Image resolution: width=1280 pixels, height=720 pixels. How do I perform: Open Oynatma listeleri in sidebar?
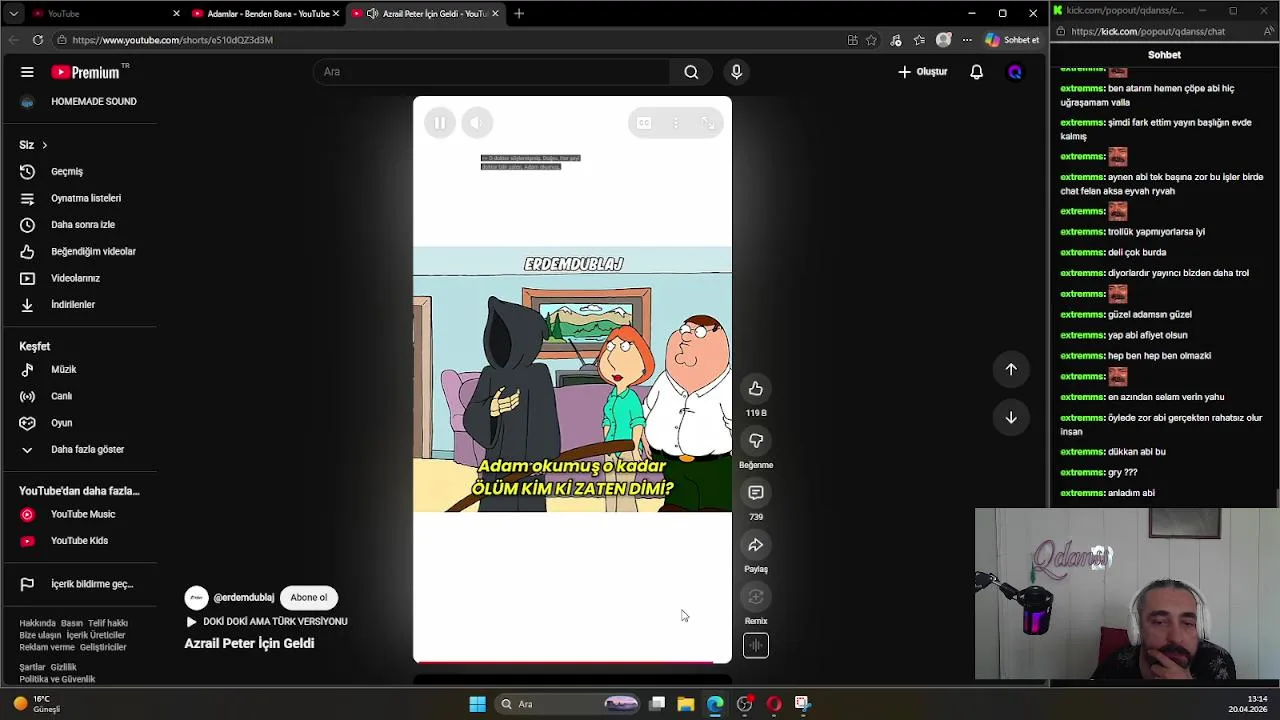[85, 198]
